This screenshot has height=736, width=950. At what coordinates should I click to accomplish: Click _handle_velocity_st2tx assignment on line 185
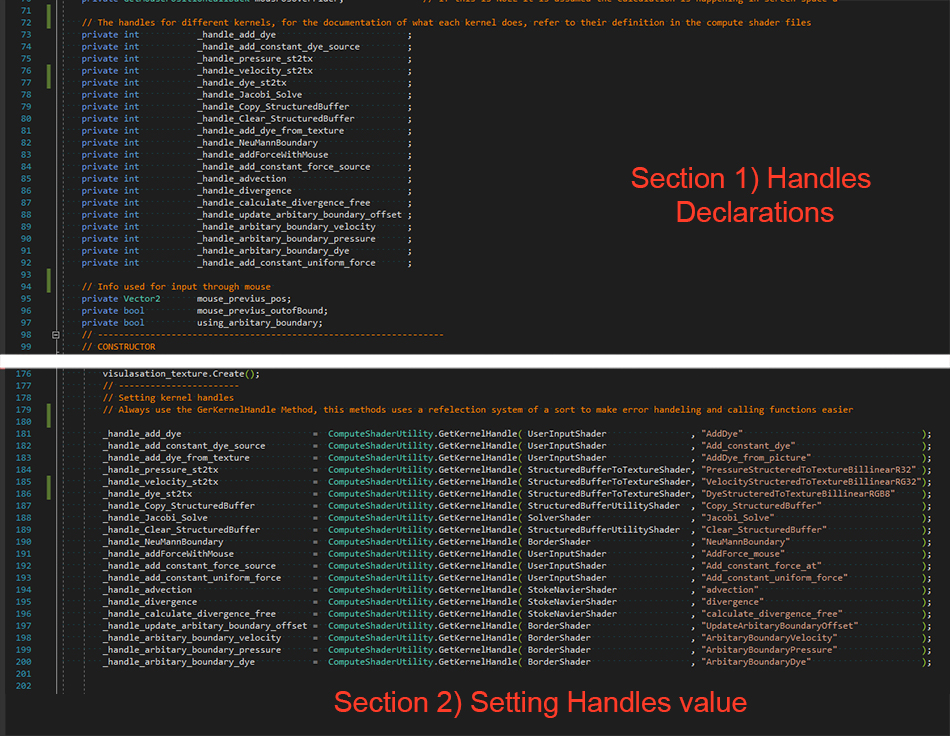(x=161, y=482)
